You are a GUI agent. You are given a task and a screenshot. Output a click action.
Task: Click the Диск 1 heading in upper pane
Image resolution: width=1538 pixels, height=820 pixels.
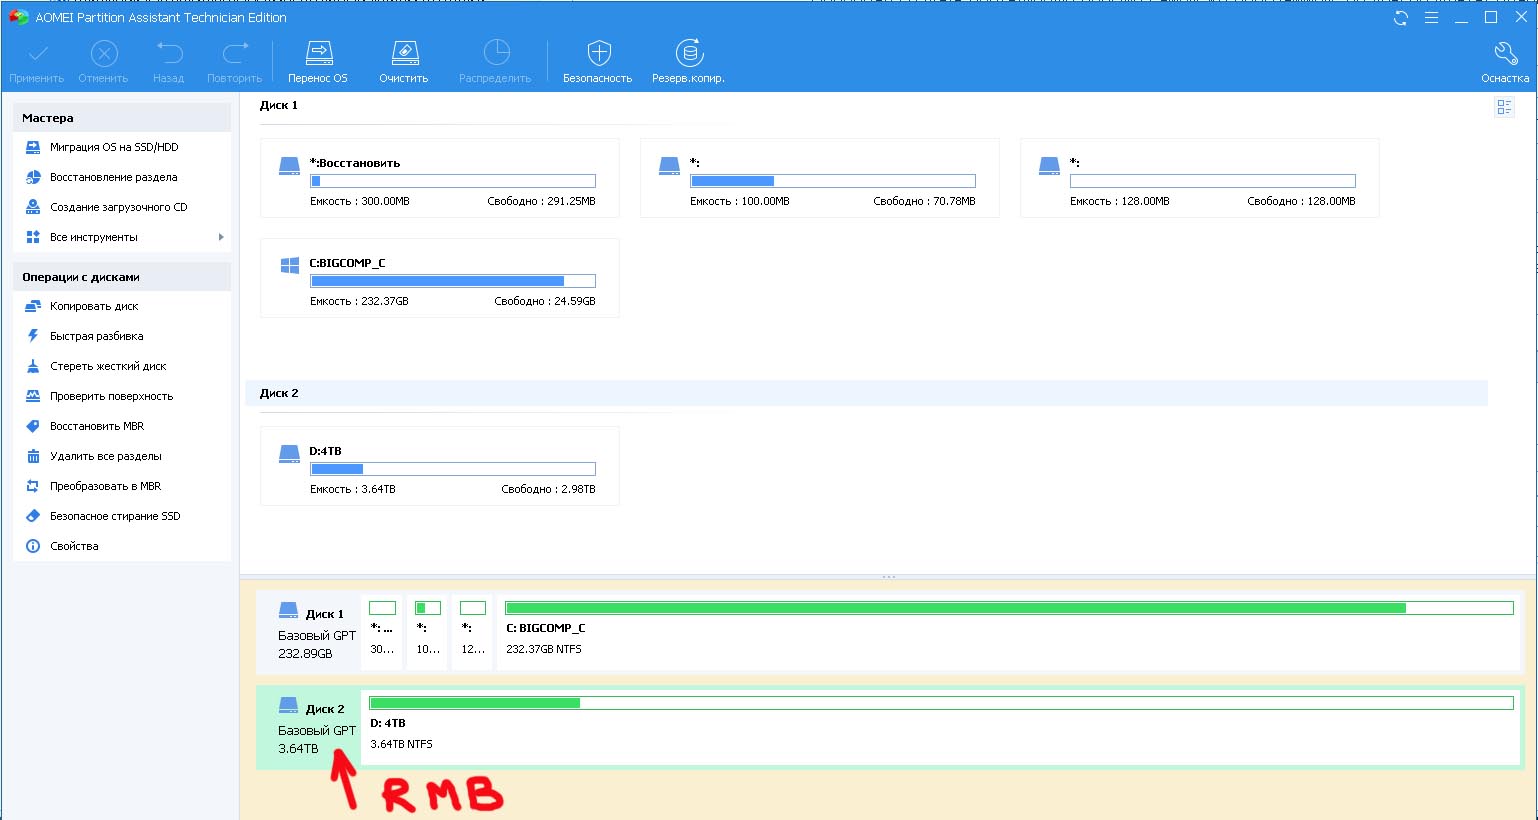[x=279, y=105]
